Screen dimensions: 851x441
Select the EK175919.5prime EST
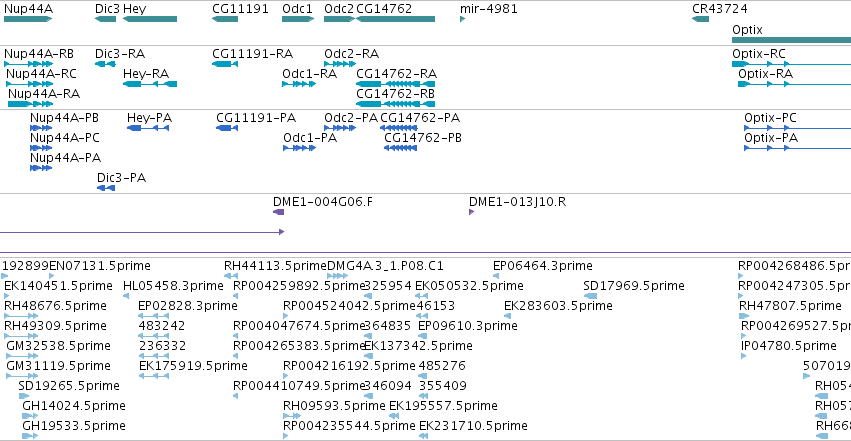tap(193, 367)
